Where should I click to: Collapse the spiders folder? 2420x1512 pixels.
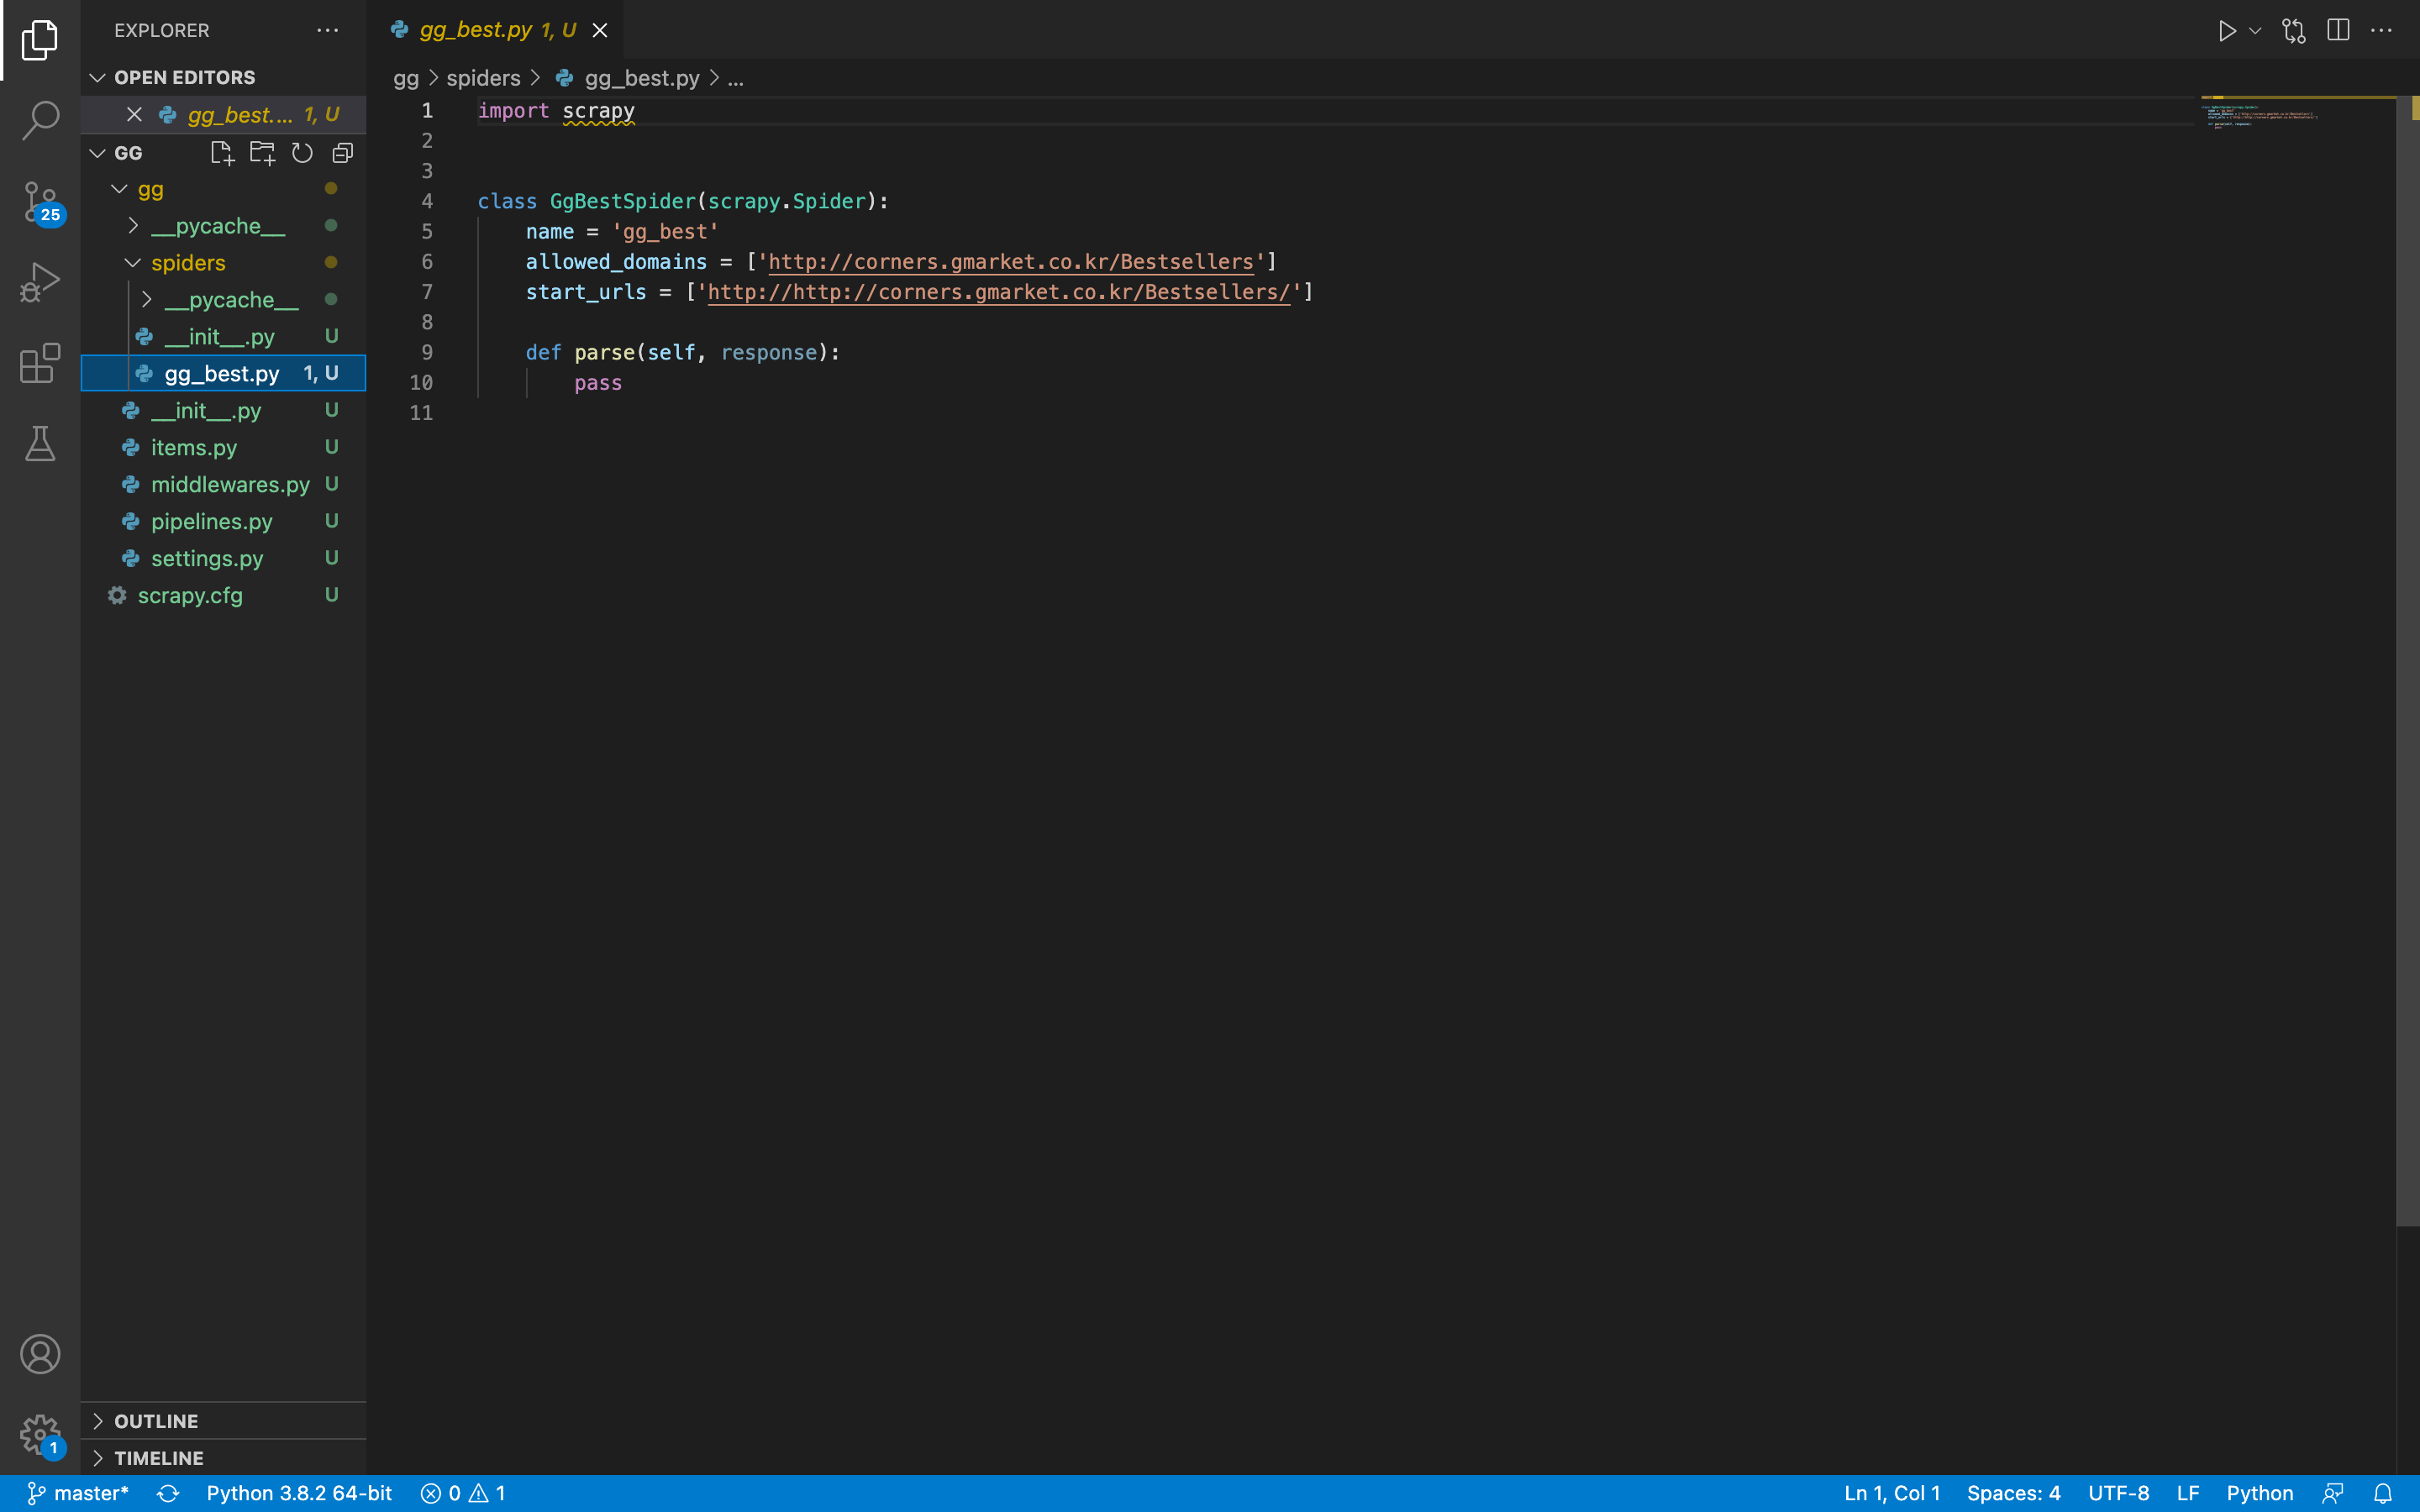coord(224,263)
